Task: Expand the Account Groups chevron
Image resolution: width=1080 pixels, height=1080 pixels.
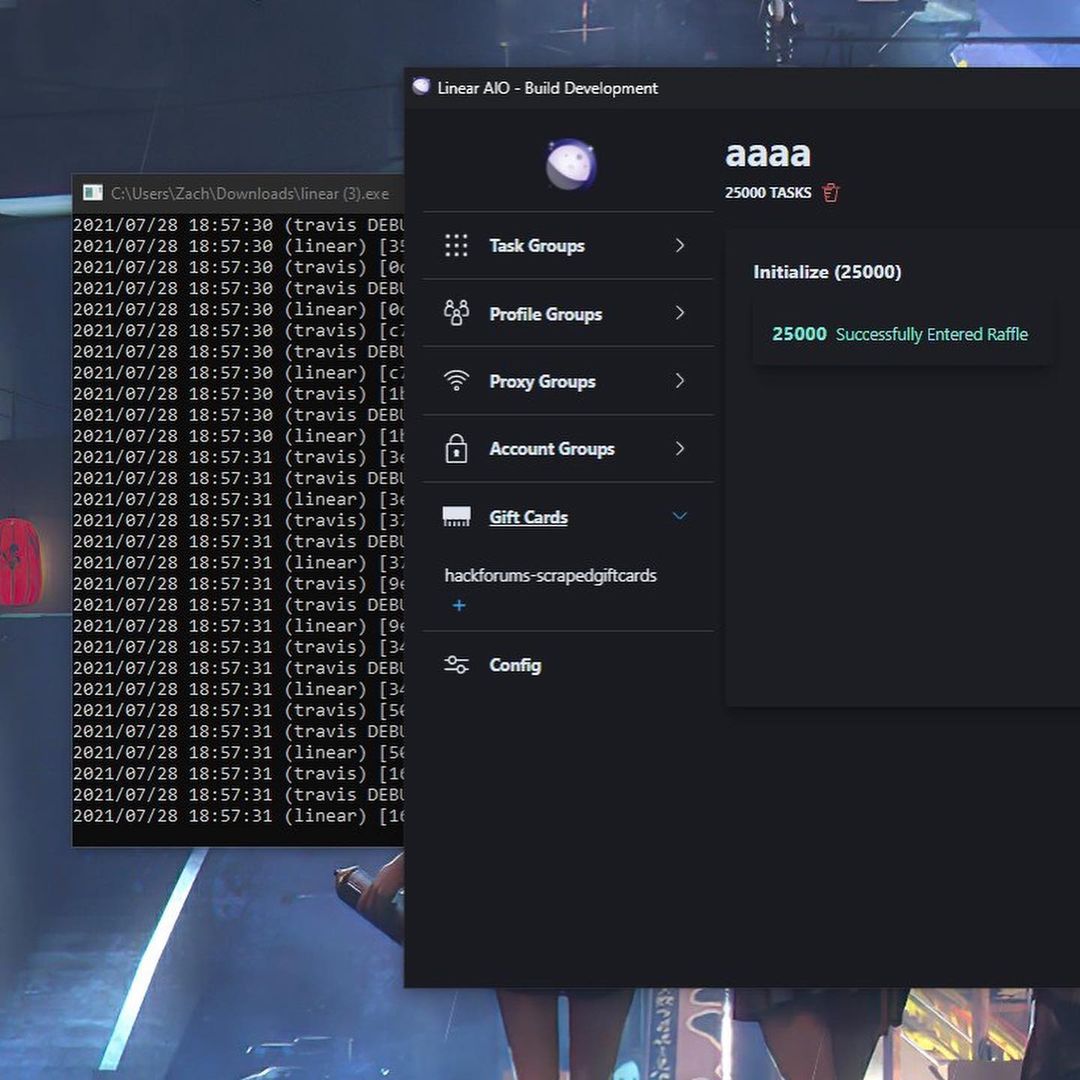Action: point(680,449)
